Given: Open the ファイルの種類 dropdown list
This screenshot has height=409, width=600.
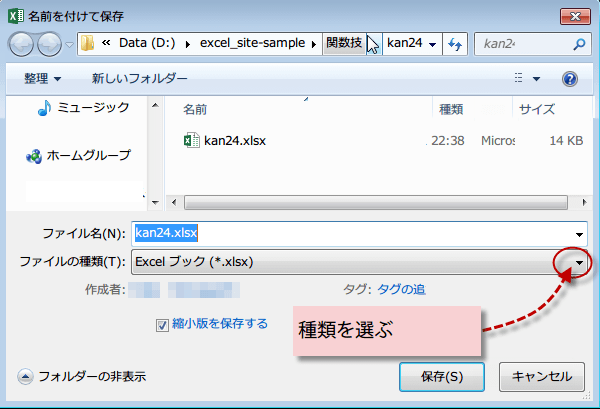Looking at the screenshot, I should [x=579, y=262].
